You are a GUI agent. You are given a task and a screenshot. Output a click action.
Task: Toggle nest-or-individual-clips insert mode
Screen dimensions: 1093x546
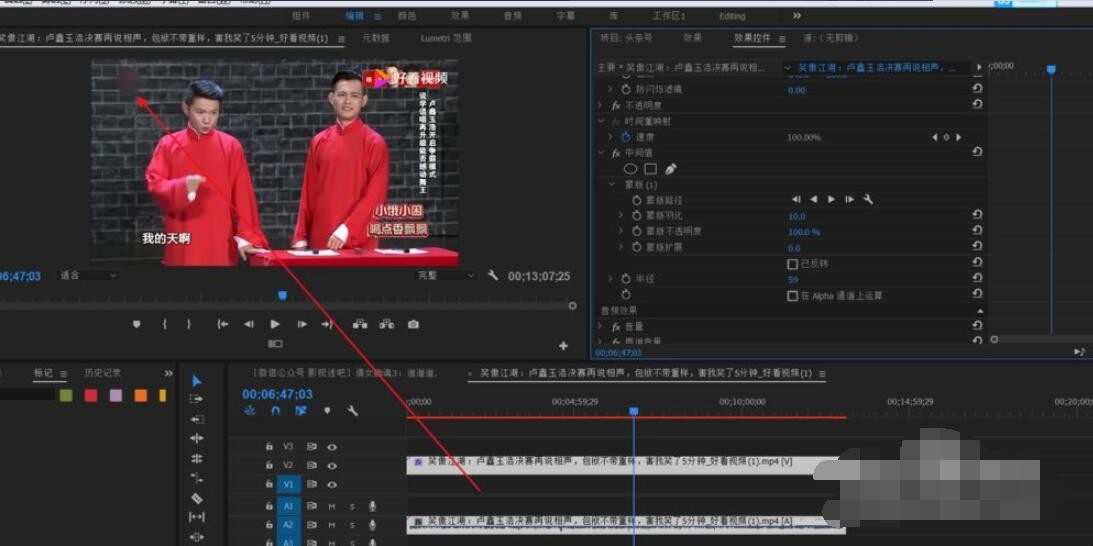point(250,411)
